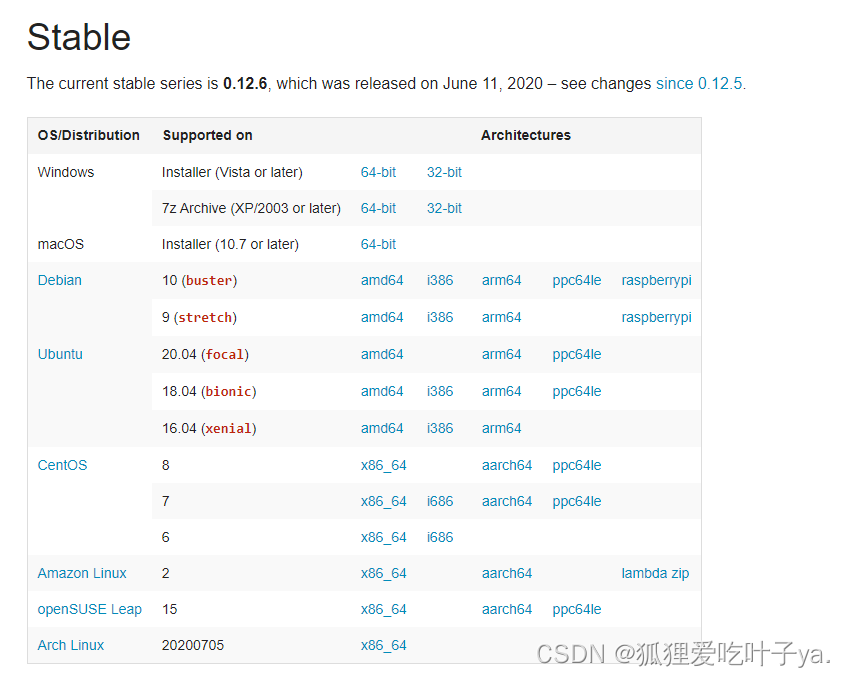Download i686 package for CentOS 6
Image resolution: width=845 pixels, height=677 pixels.
pos(440,537)
